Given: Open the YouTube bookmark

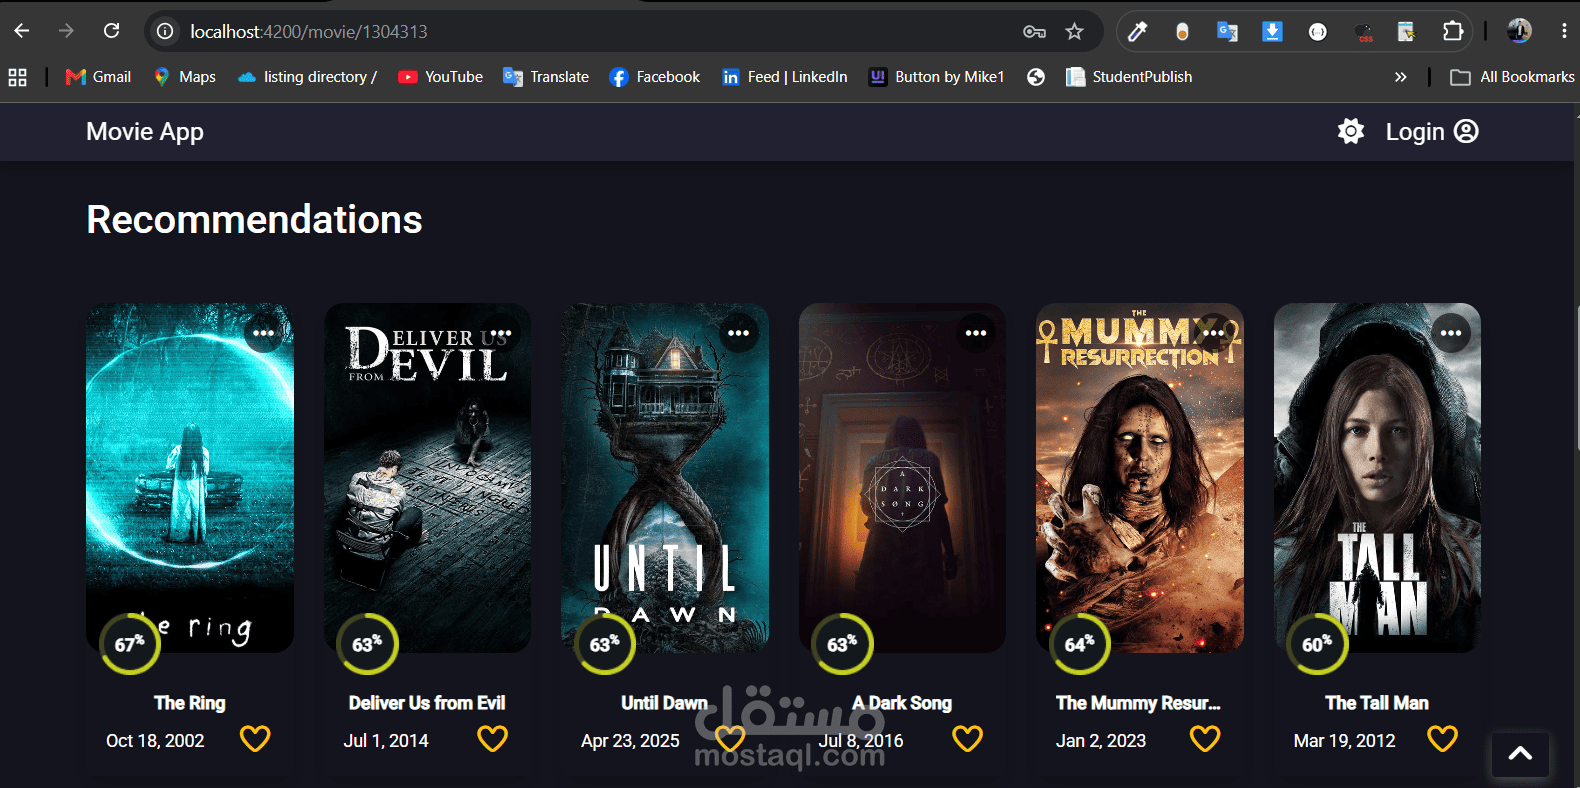Looking at the screenshot, I should [x=441, y=77].
